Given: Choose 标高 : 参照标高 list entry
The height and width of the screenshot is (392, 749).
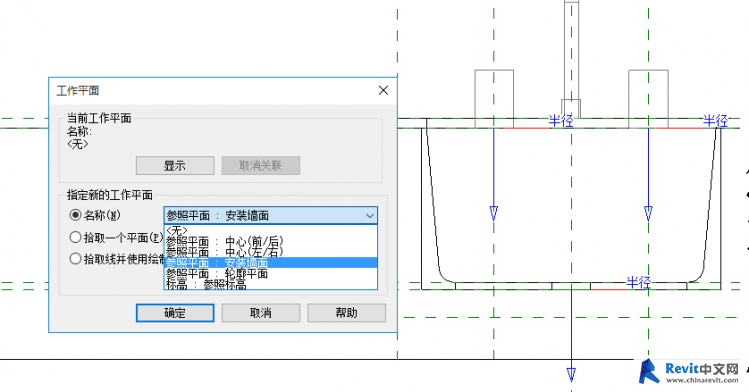Looking at the screenshot, I should tap(270, 284).
